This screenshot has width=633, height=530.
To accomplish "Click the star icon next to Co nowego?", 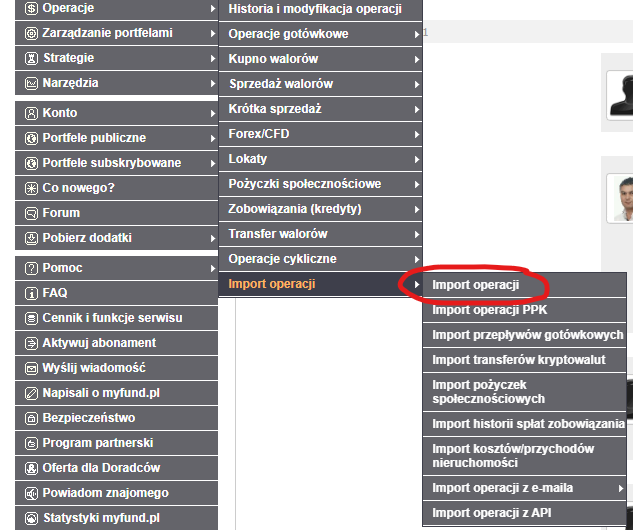I will click(x=31, y=188).
